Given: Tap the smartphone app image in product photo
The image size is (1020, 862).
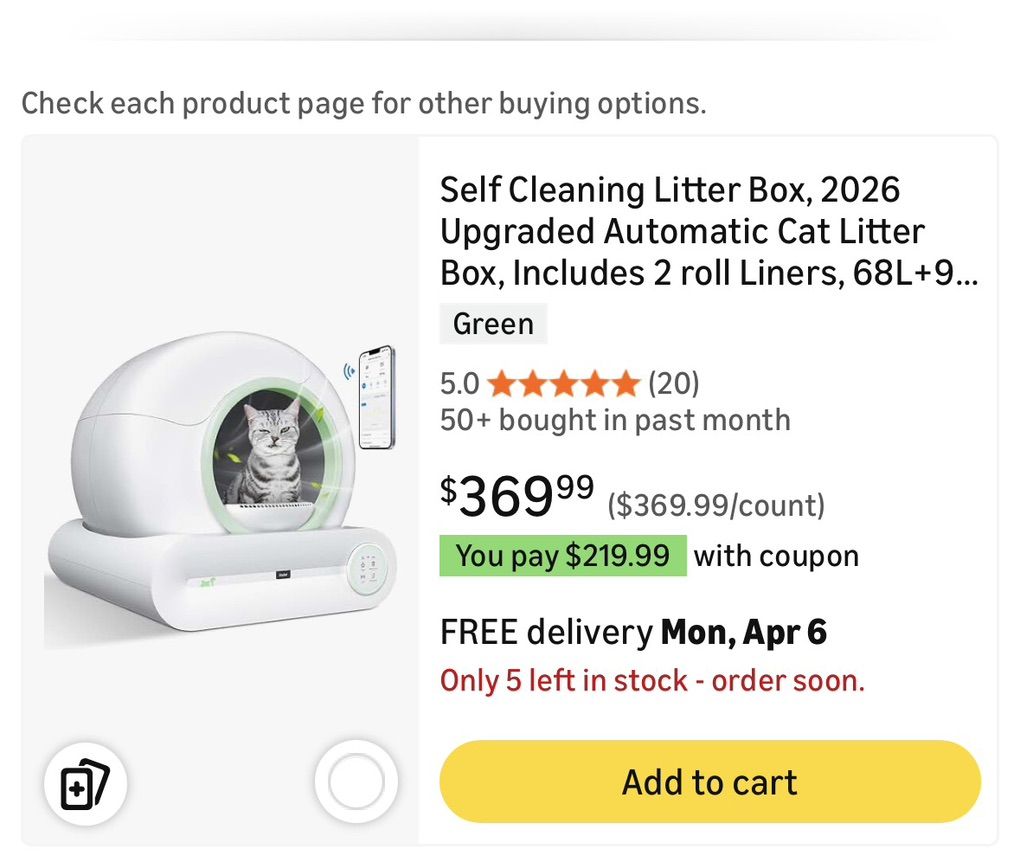Looking at the screenshot, I should coord(376,397).
